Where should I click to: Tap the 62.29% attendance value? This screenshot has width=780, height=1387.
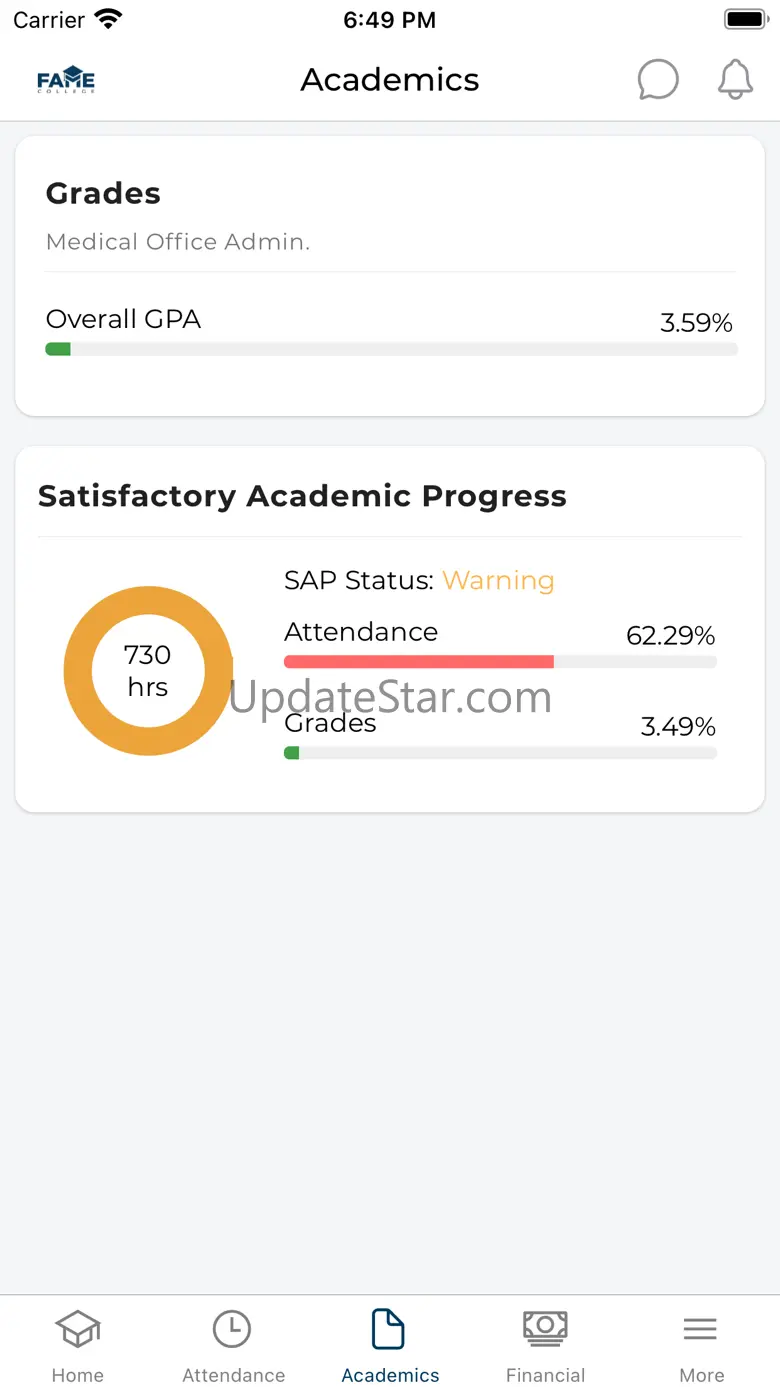670,636
